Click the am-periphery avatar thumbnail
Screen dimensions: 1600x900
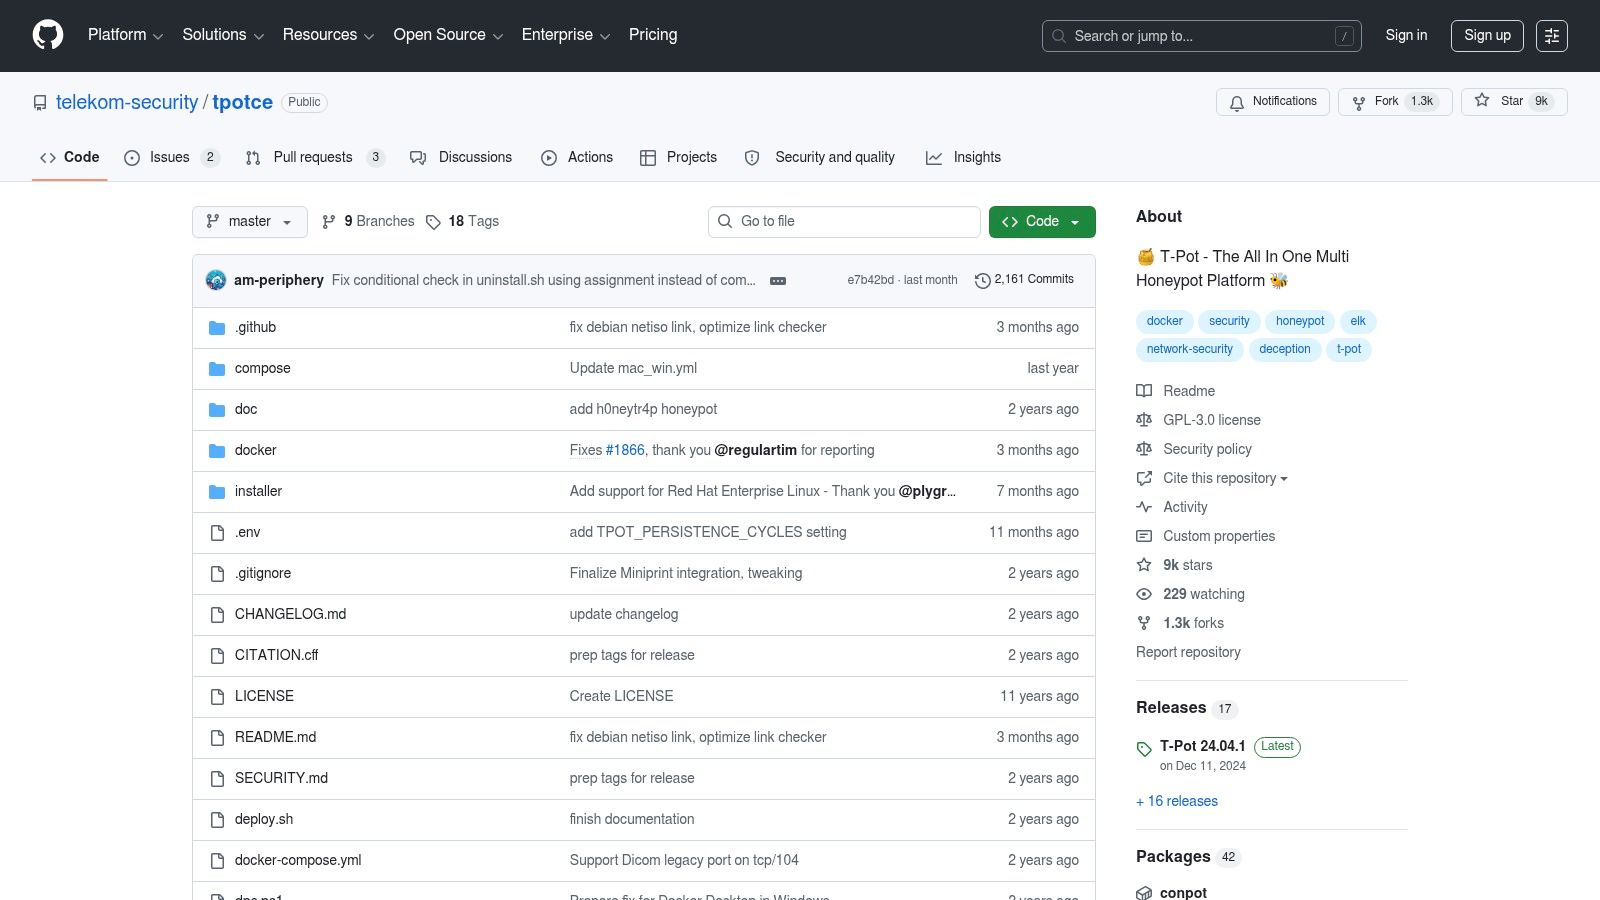click(x=216, y=280)
